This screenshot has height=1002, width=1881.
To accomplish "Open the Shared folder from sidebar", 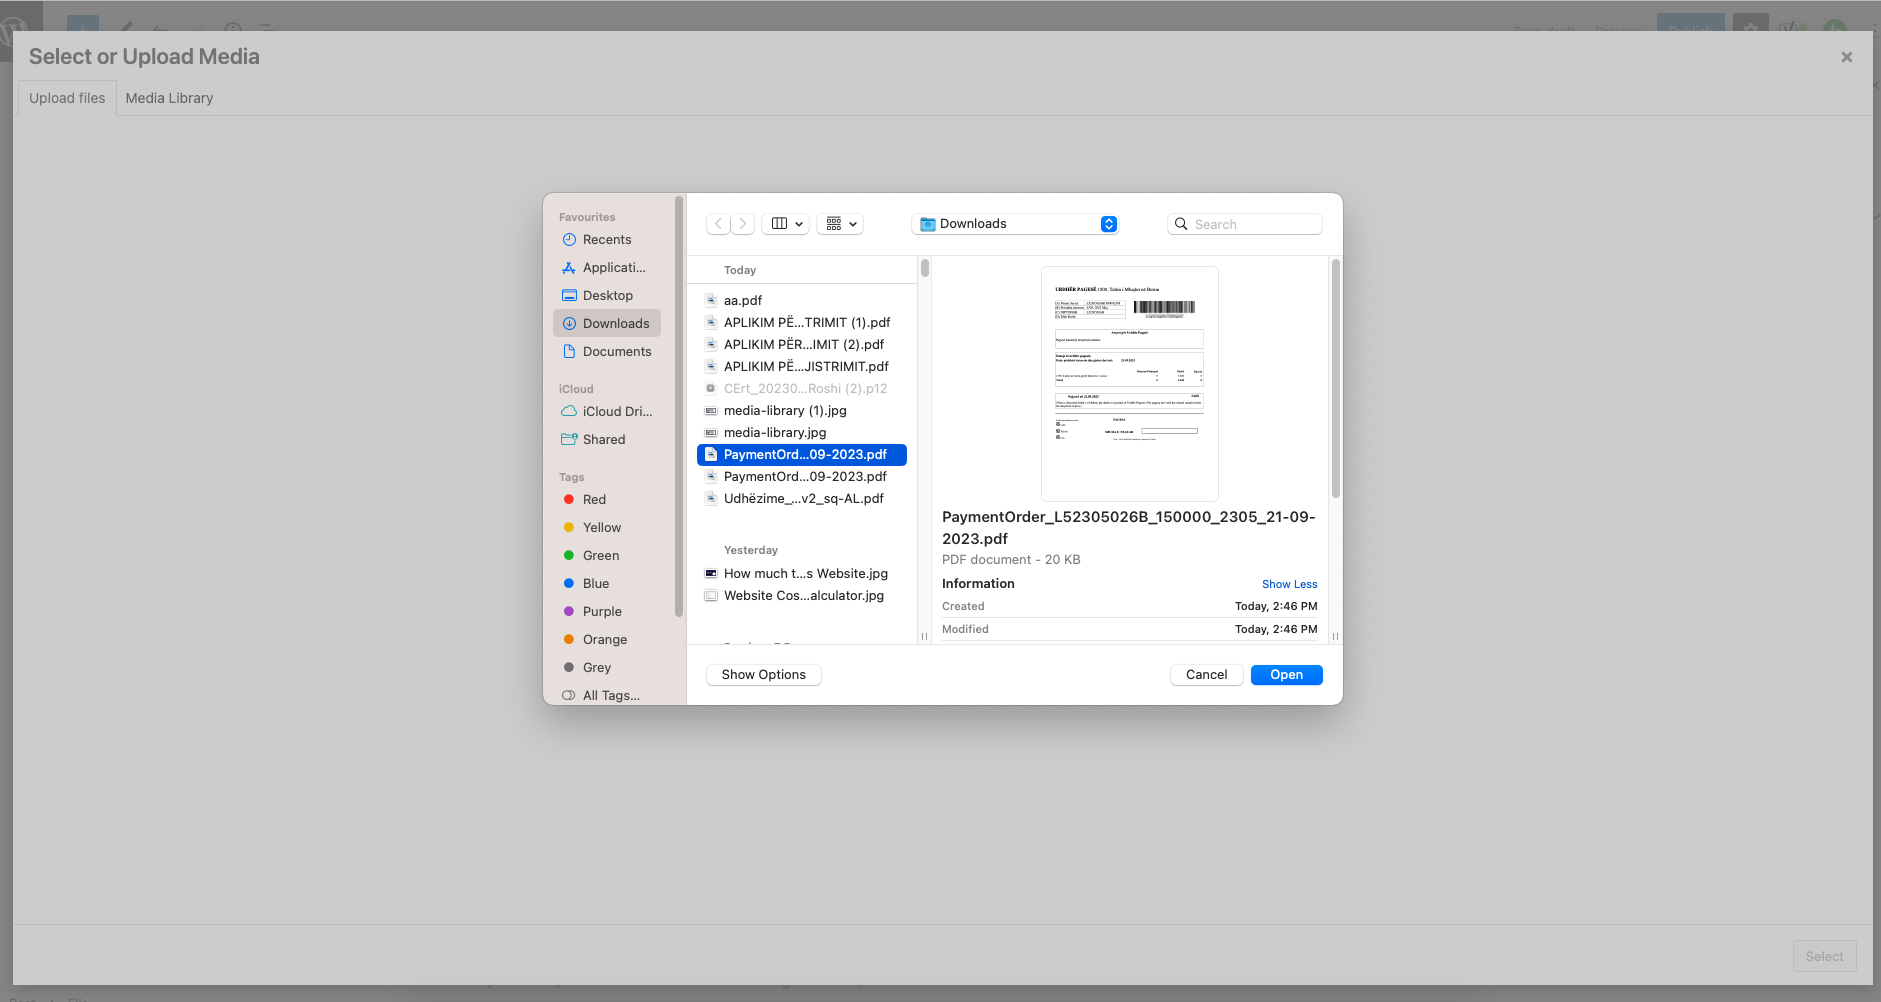I will (602, 439).
